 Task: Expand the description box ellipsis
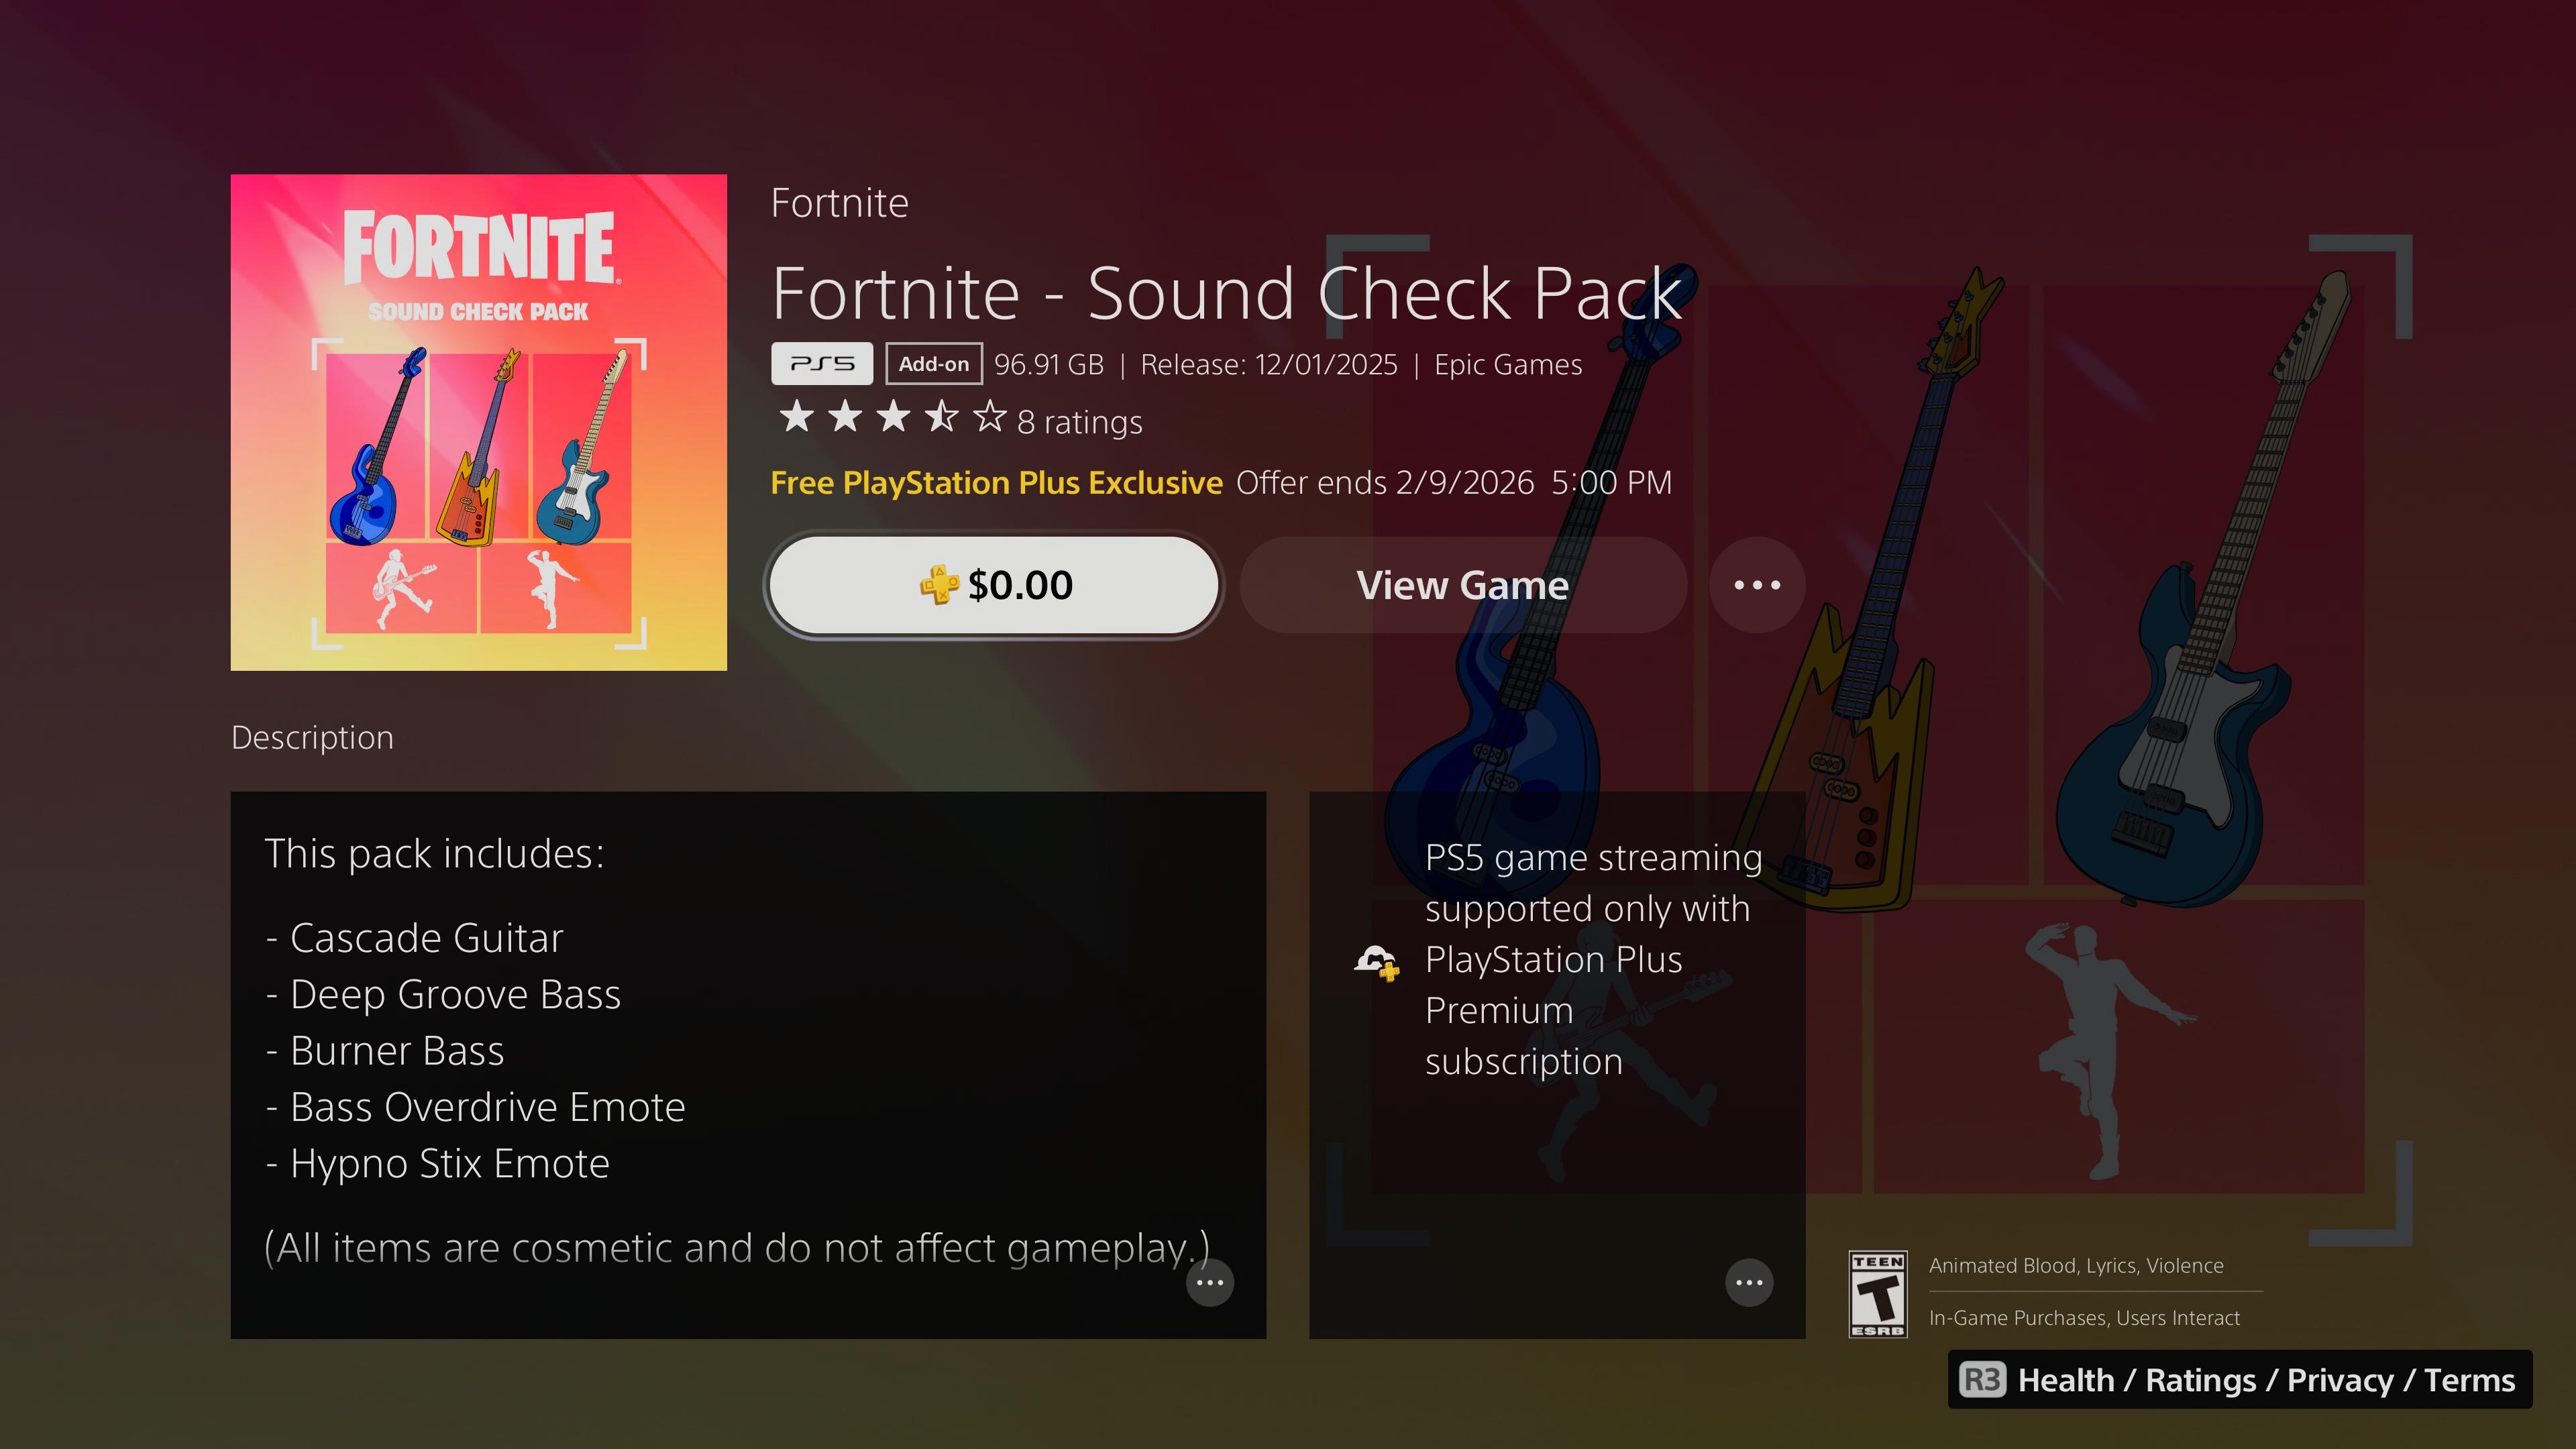(1210, 1283)
